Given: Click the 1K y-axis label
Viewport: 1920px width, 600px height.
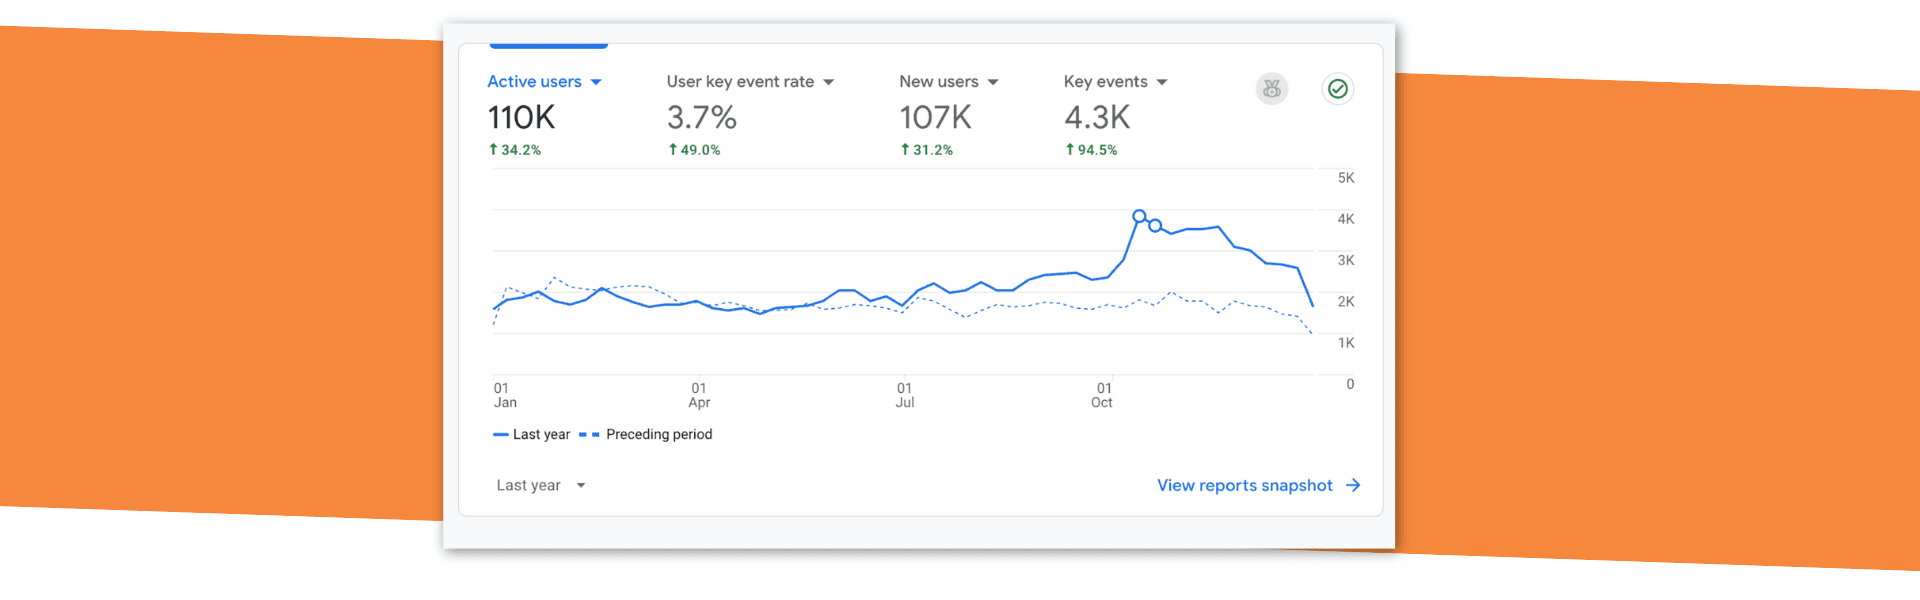Looking at the screenshot, I should click(x=1346, y=343).
